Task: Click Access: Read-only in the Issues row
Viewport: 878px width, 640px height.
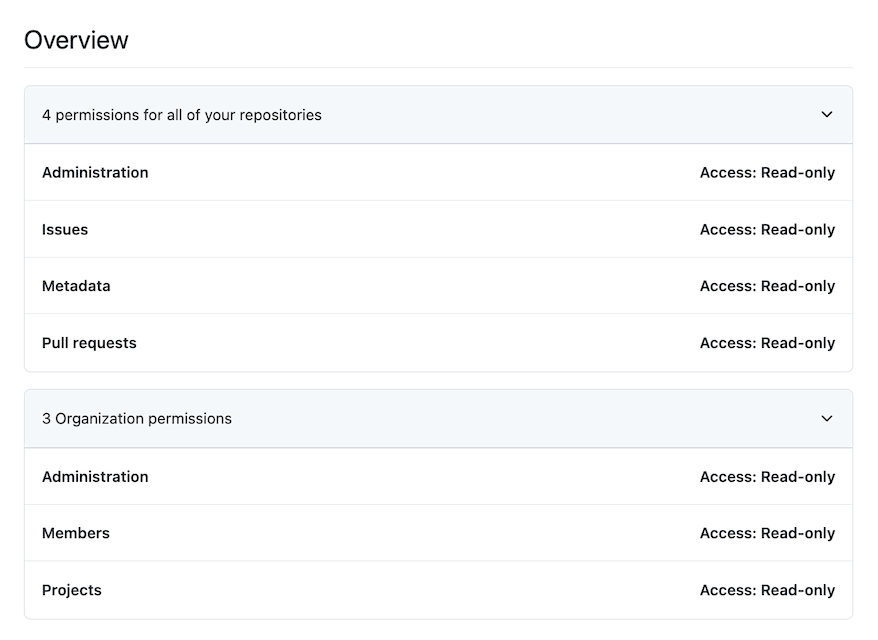Action: point(767,230)
